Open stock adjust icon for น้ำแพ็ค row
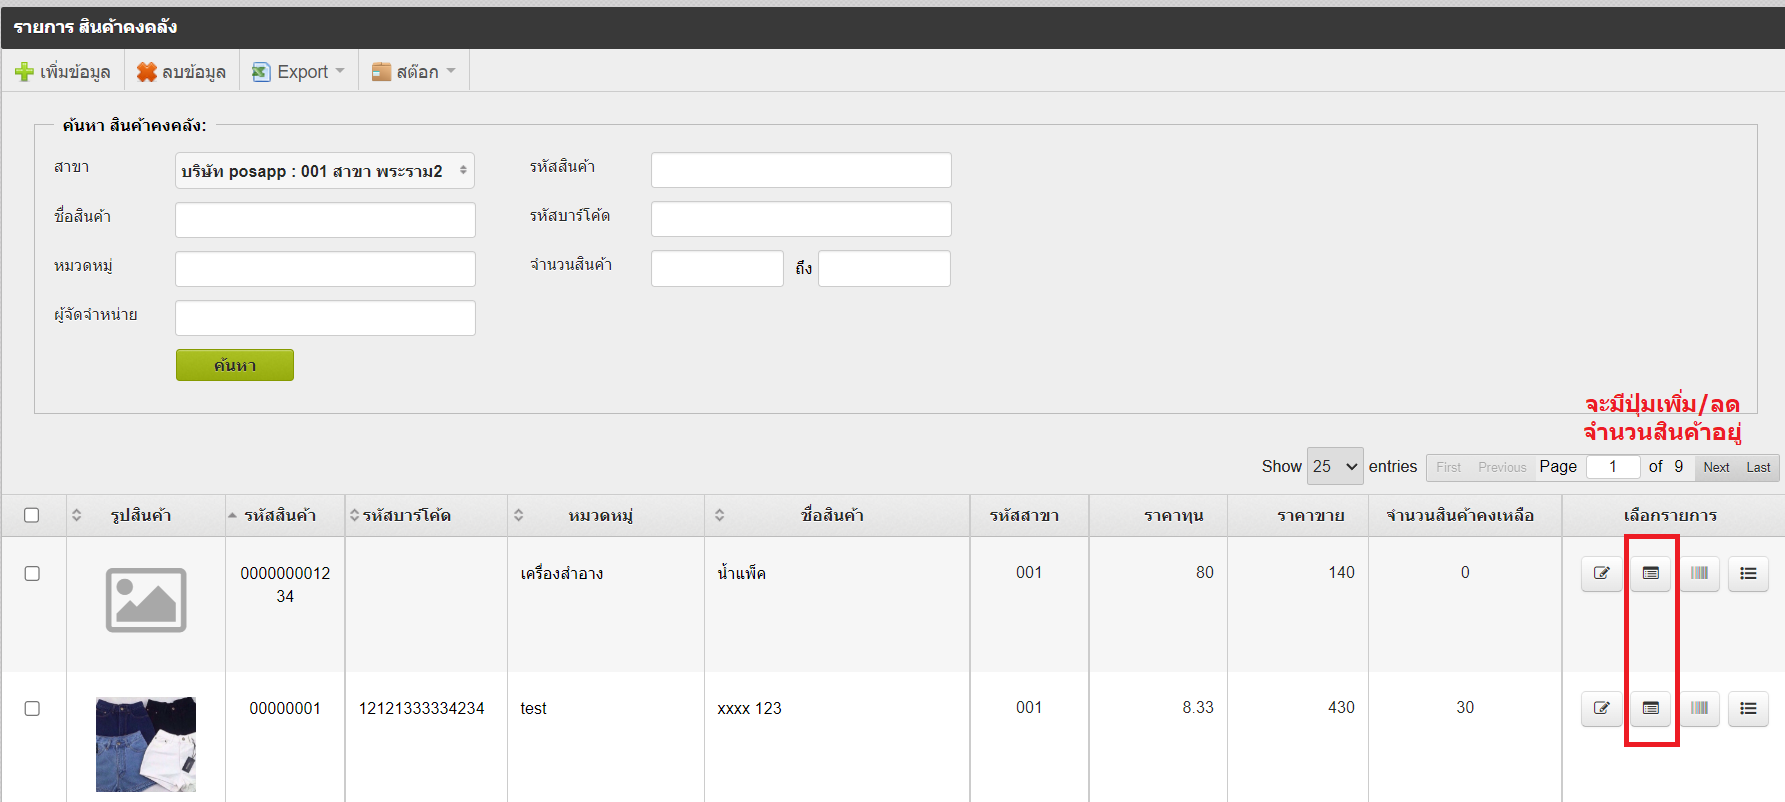The image size is (1785, 802). click(1650, 573)
